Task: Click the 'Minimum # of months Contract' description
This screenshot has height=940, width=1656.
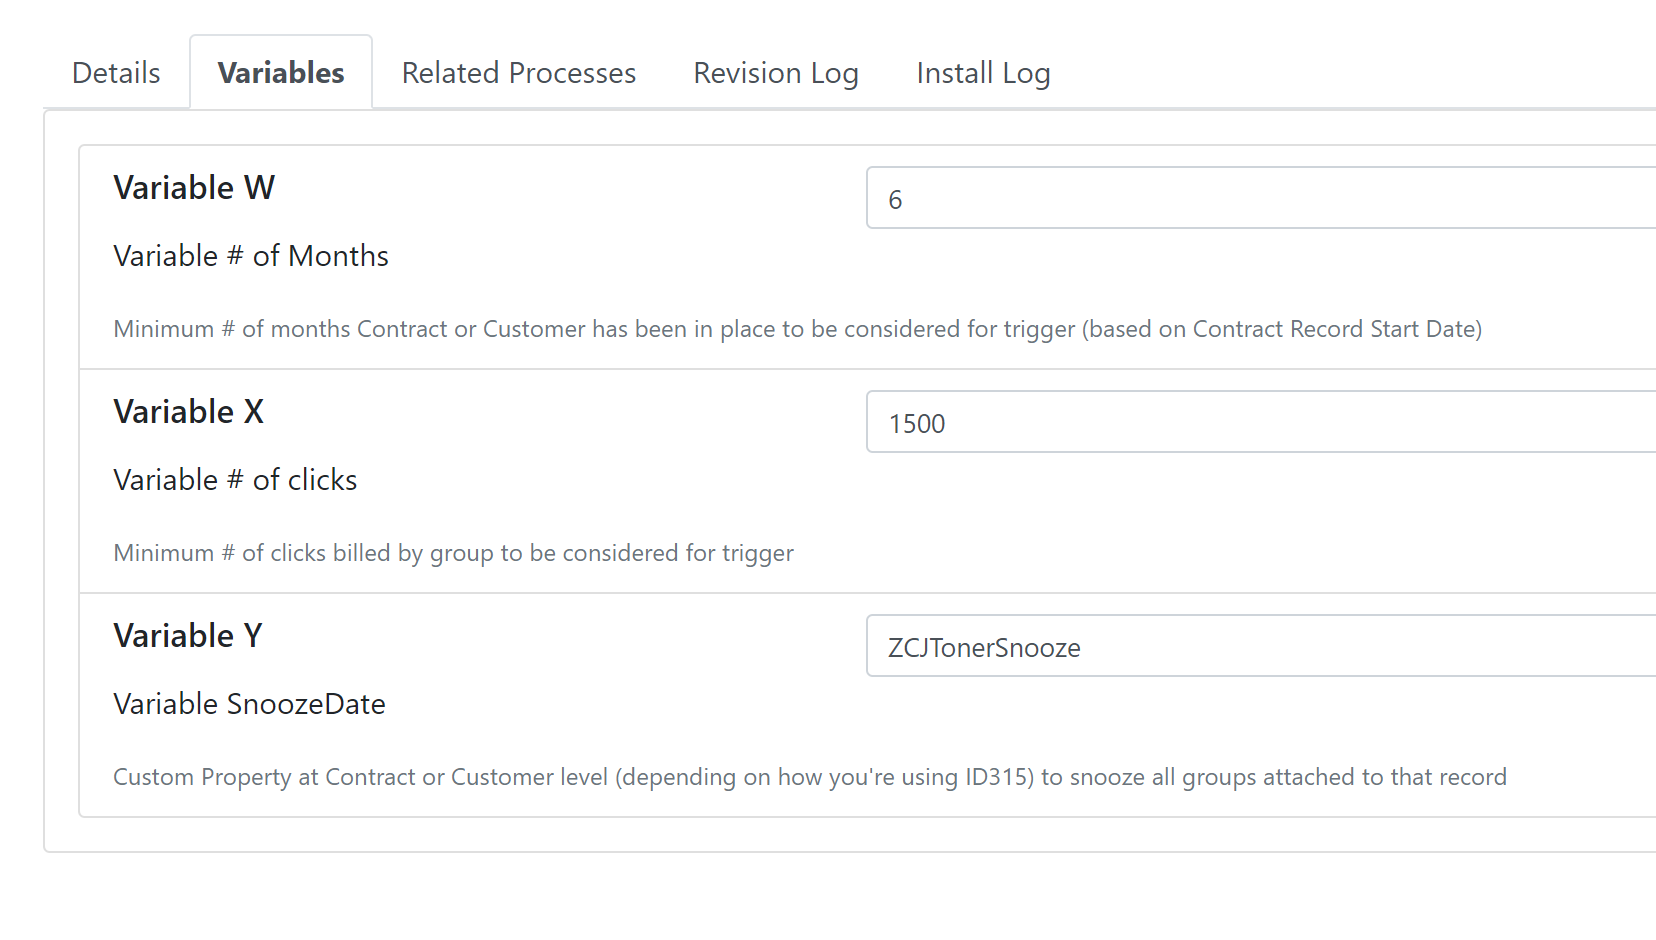Action: coord(798,329)
